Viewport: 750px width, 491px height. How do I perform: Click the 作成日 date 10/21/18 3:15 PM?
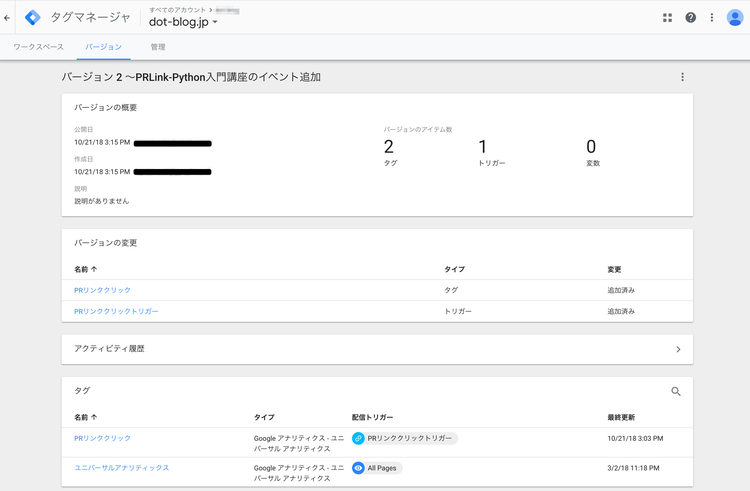(x=102, y=172)
